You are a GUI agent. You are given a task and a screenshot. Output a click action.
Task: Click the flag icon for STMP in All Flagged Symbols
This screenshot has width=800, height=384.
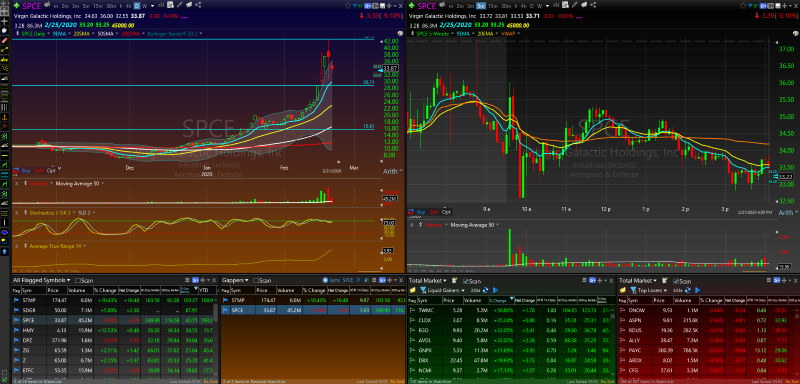click(16, 300)
